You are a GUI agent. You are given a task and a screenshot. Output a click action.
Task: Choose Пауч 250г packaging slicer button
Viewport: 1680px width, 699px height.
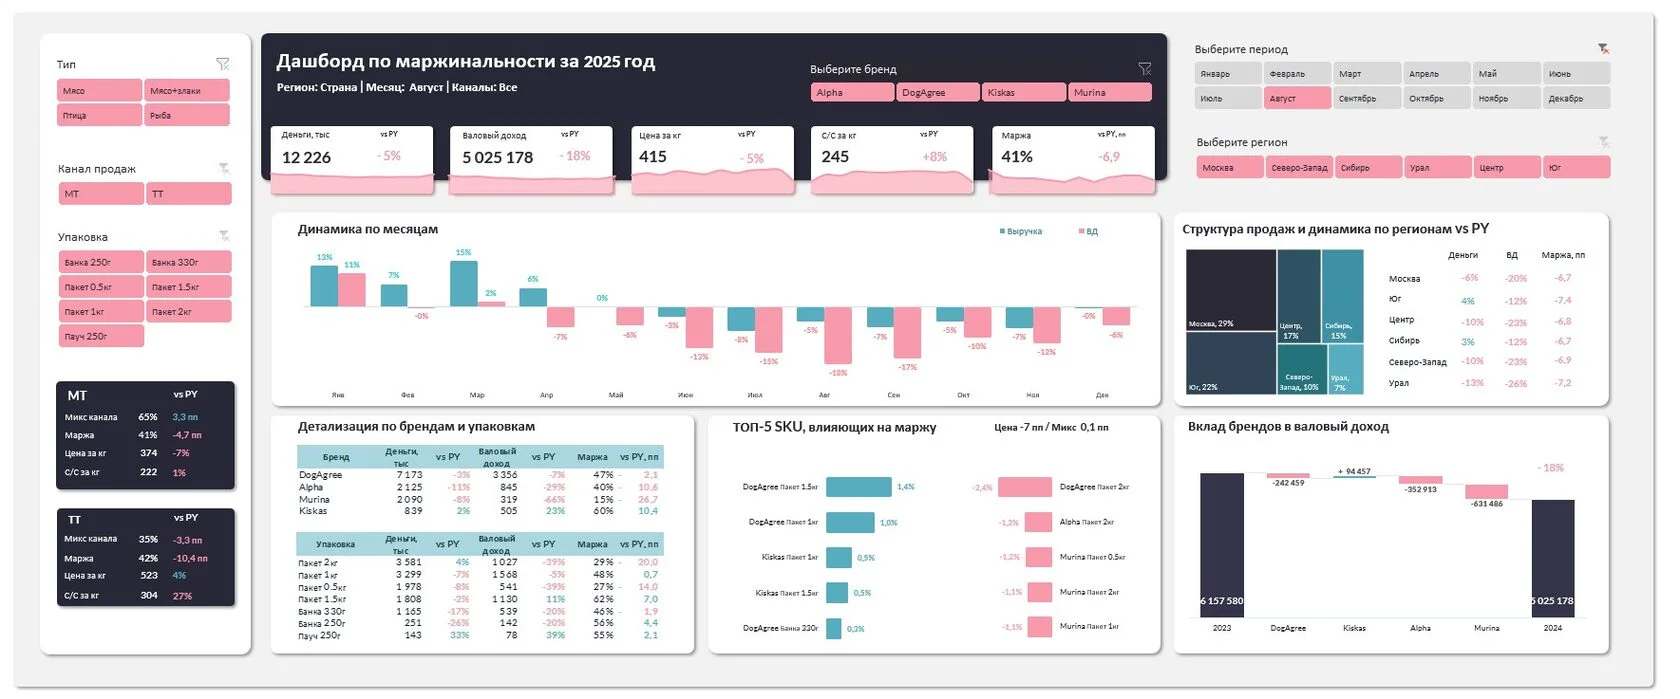click(101, 336)
